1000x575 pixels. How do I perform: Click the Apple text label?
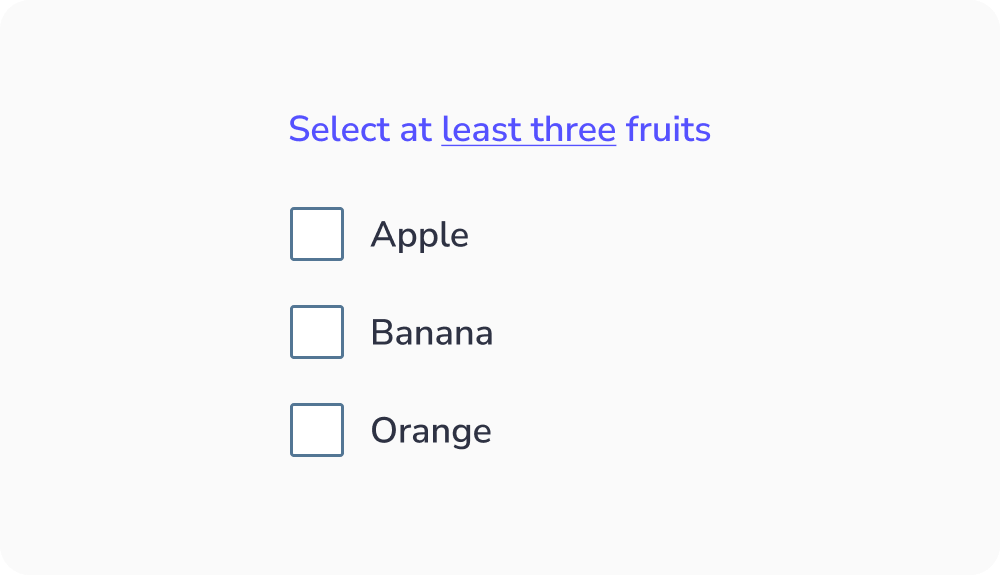[419, 235]
